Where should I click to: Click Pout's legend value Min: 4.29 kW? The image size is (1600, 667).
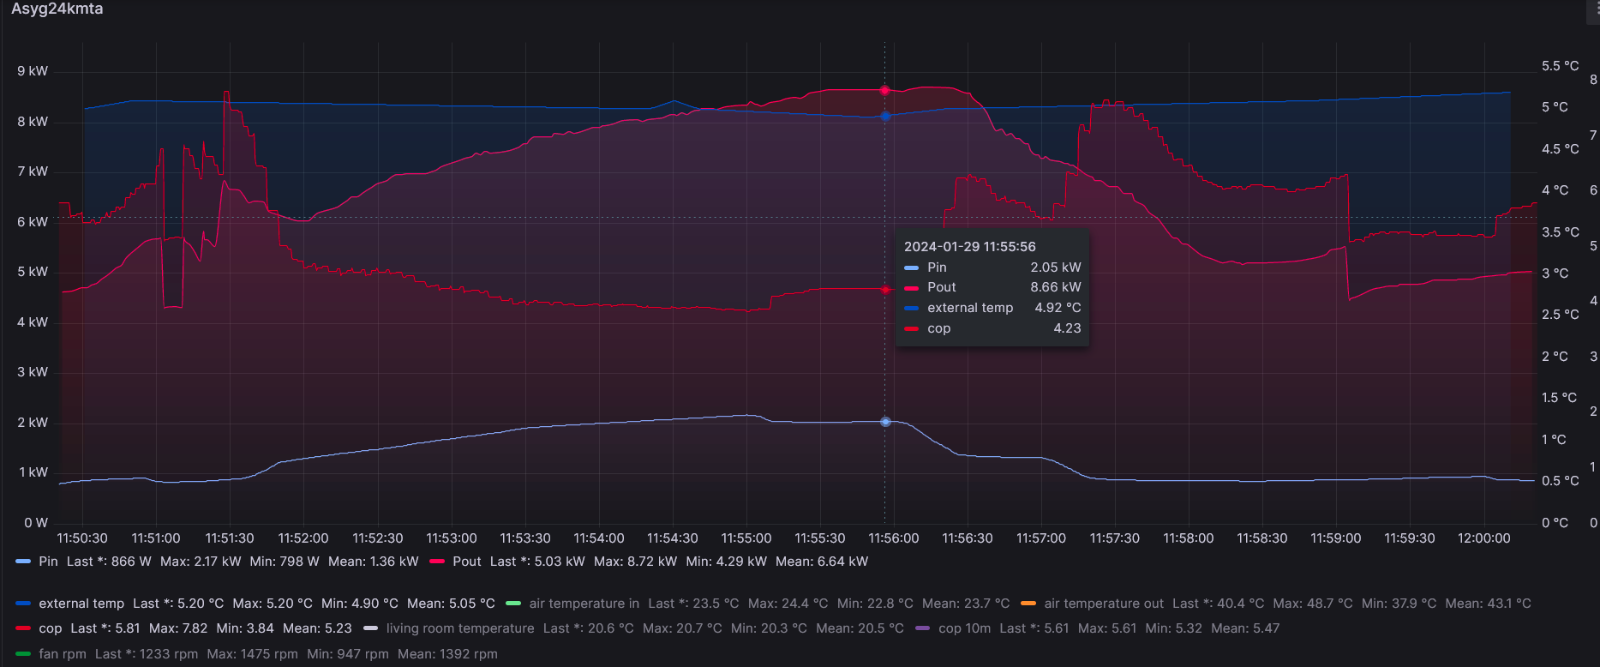726,562
